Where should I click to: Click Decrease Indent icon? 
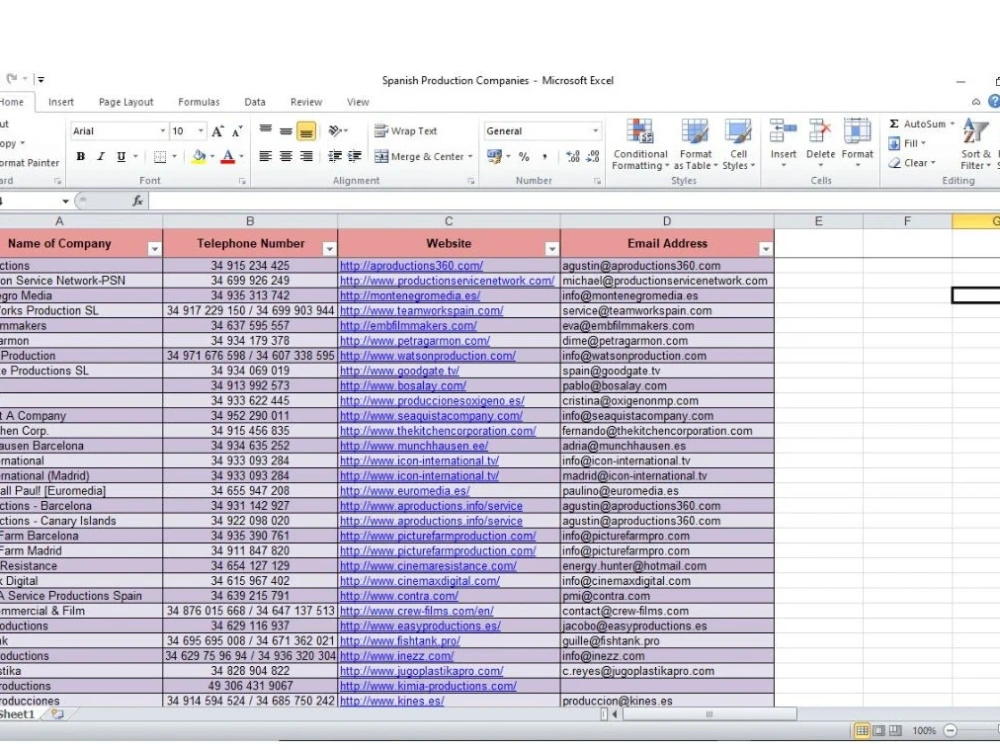pos(334,156)
